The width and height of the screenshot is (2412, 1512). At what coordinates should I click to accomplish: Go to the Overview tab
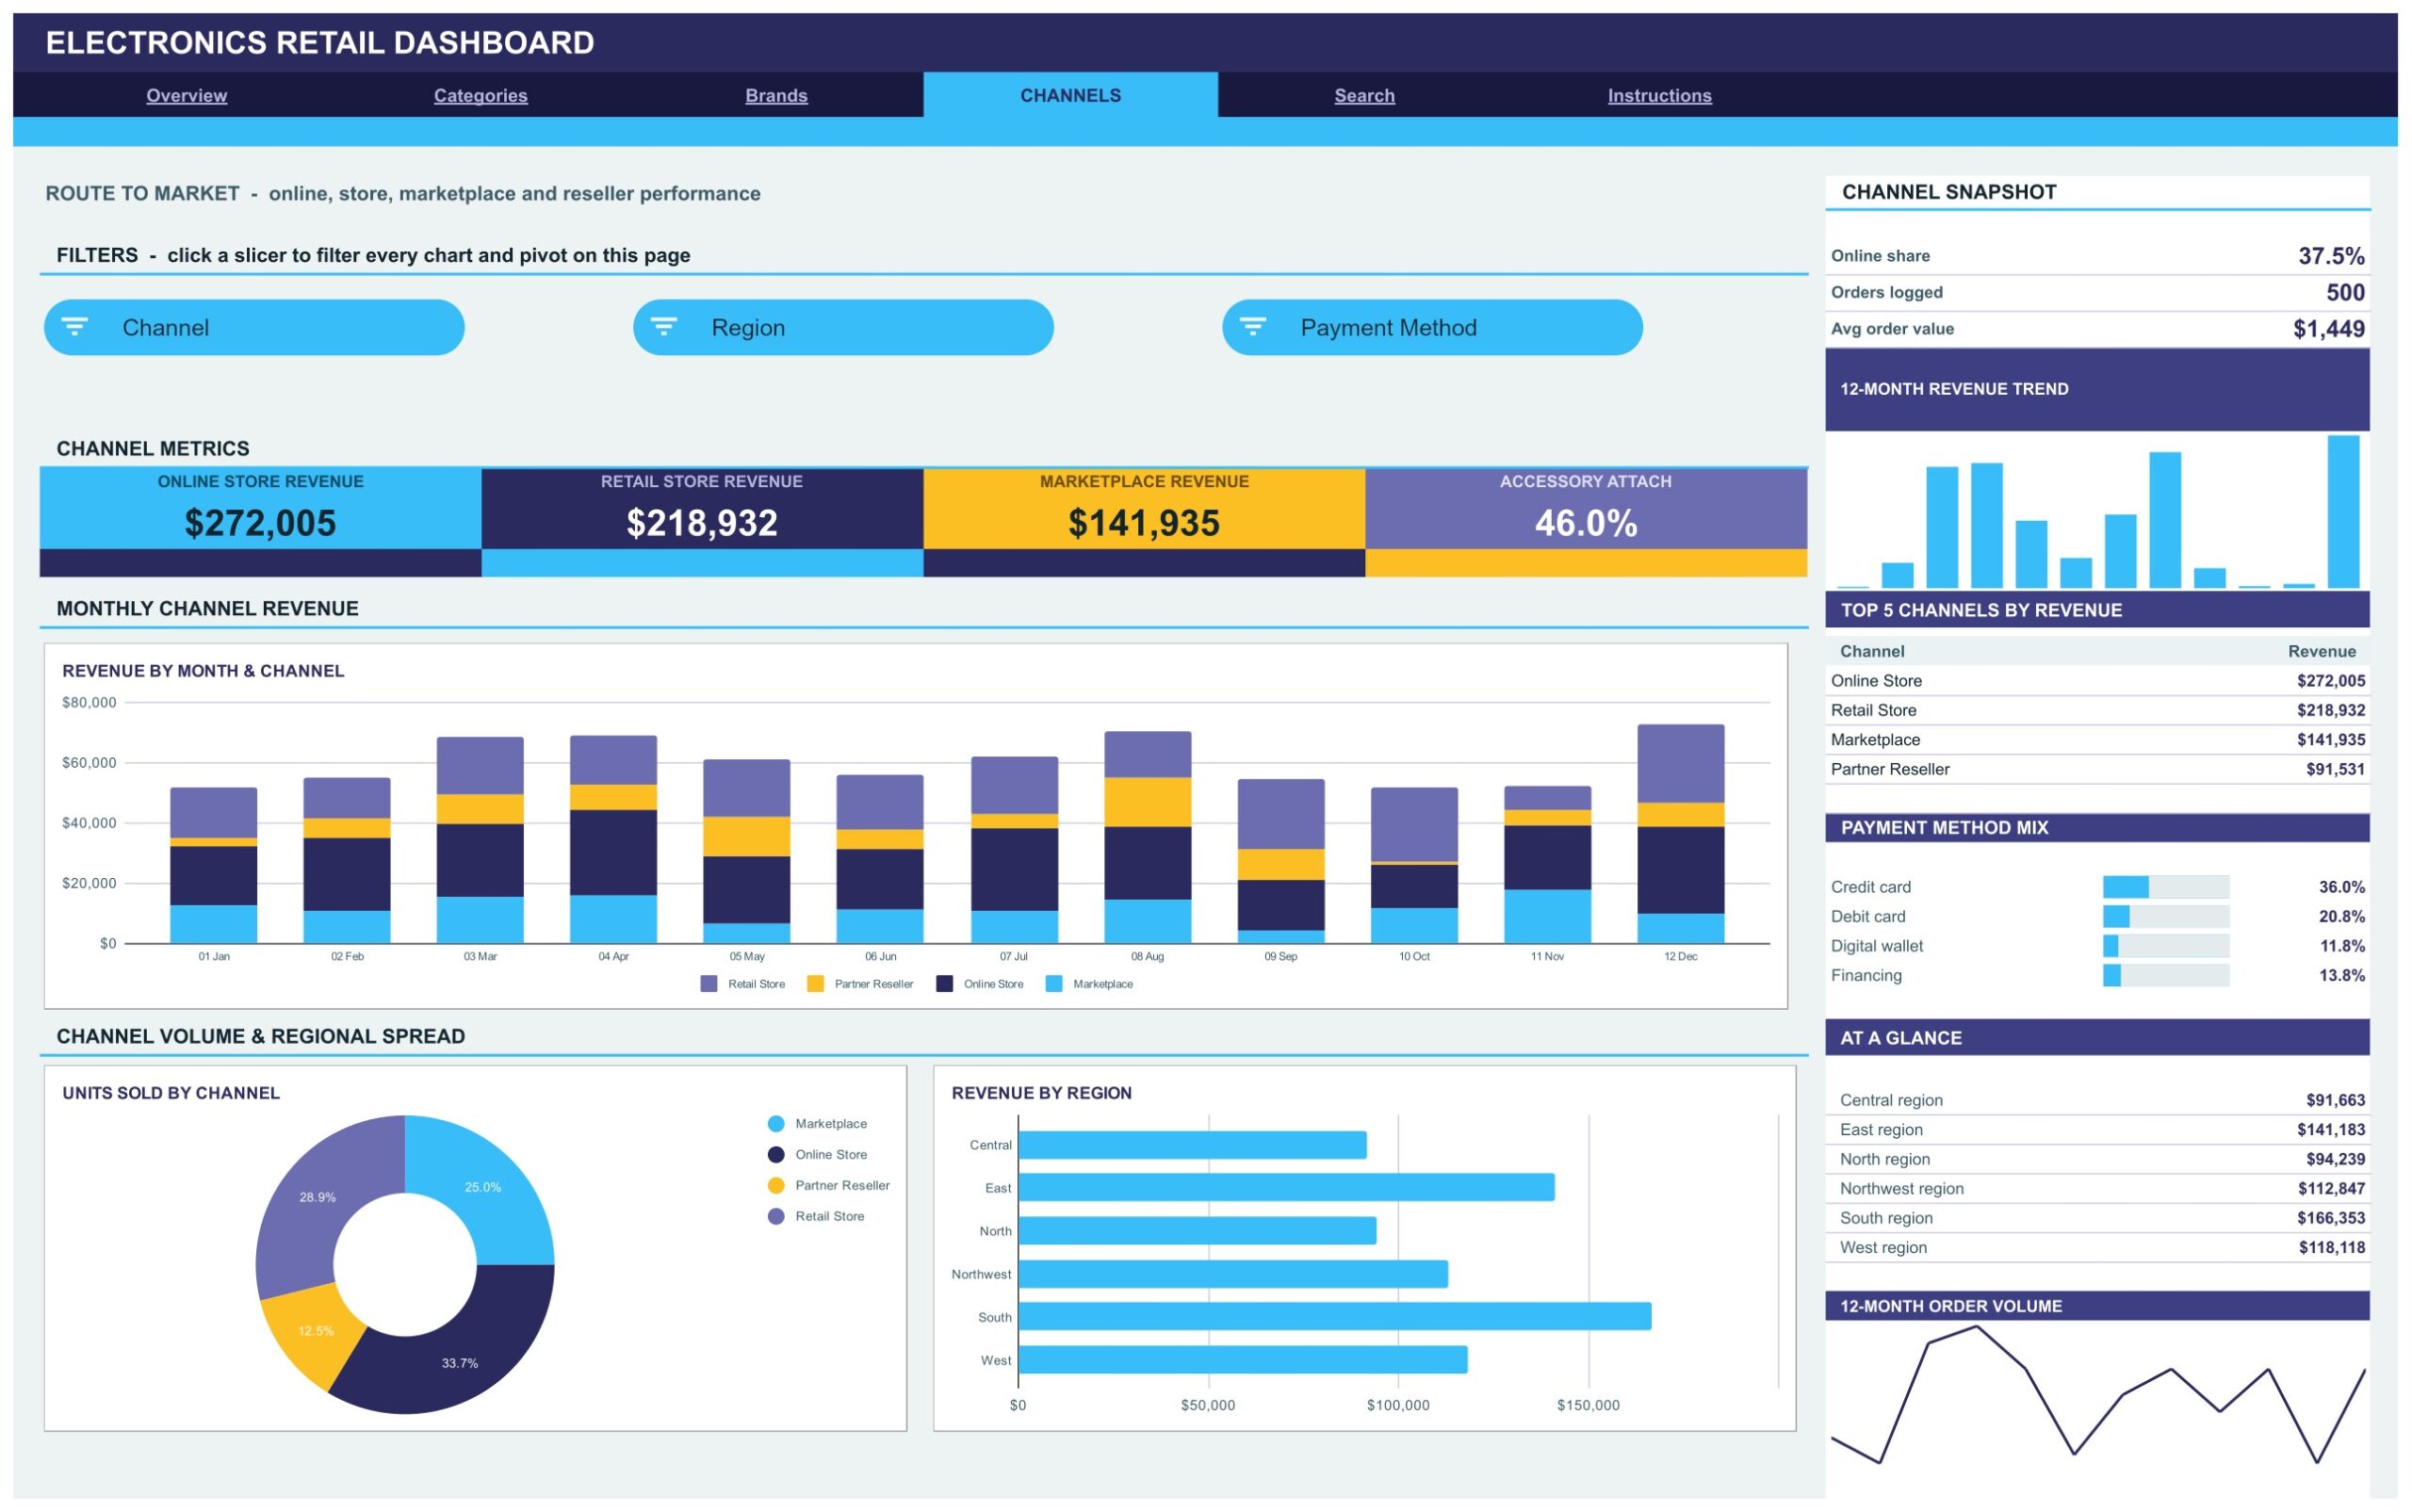pos(187,95)
